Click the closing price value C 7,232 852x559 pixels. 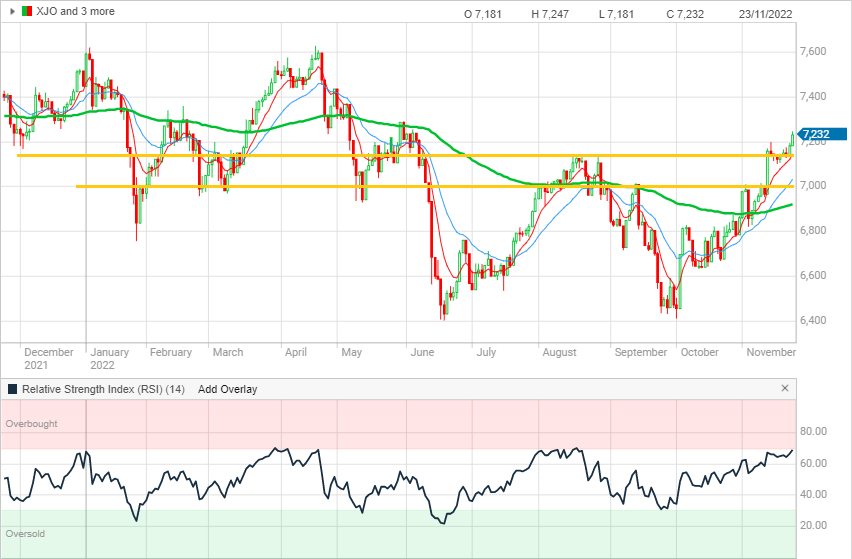pyautogui.click(x=684, y=14)
